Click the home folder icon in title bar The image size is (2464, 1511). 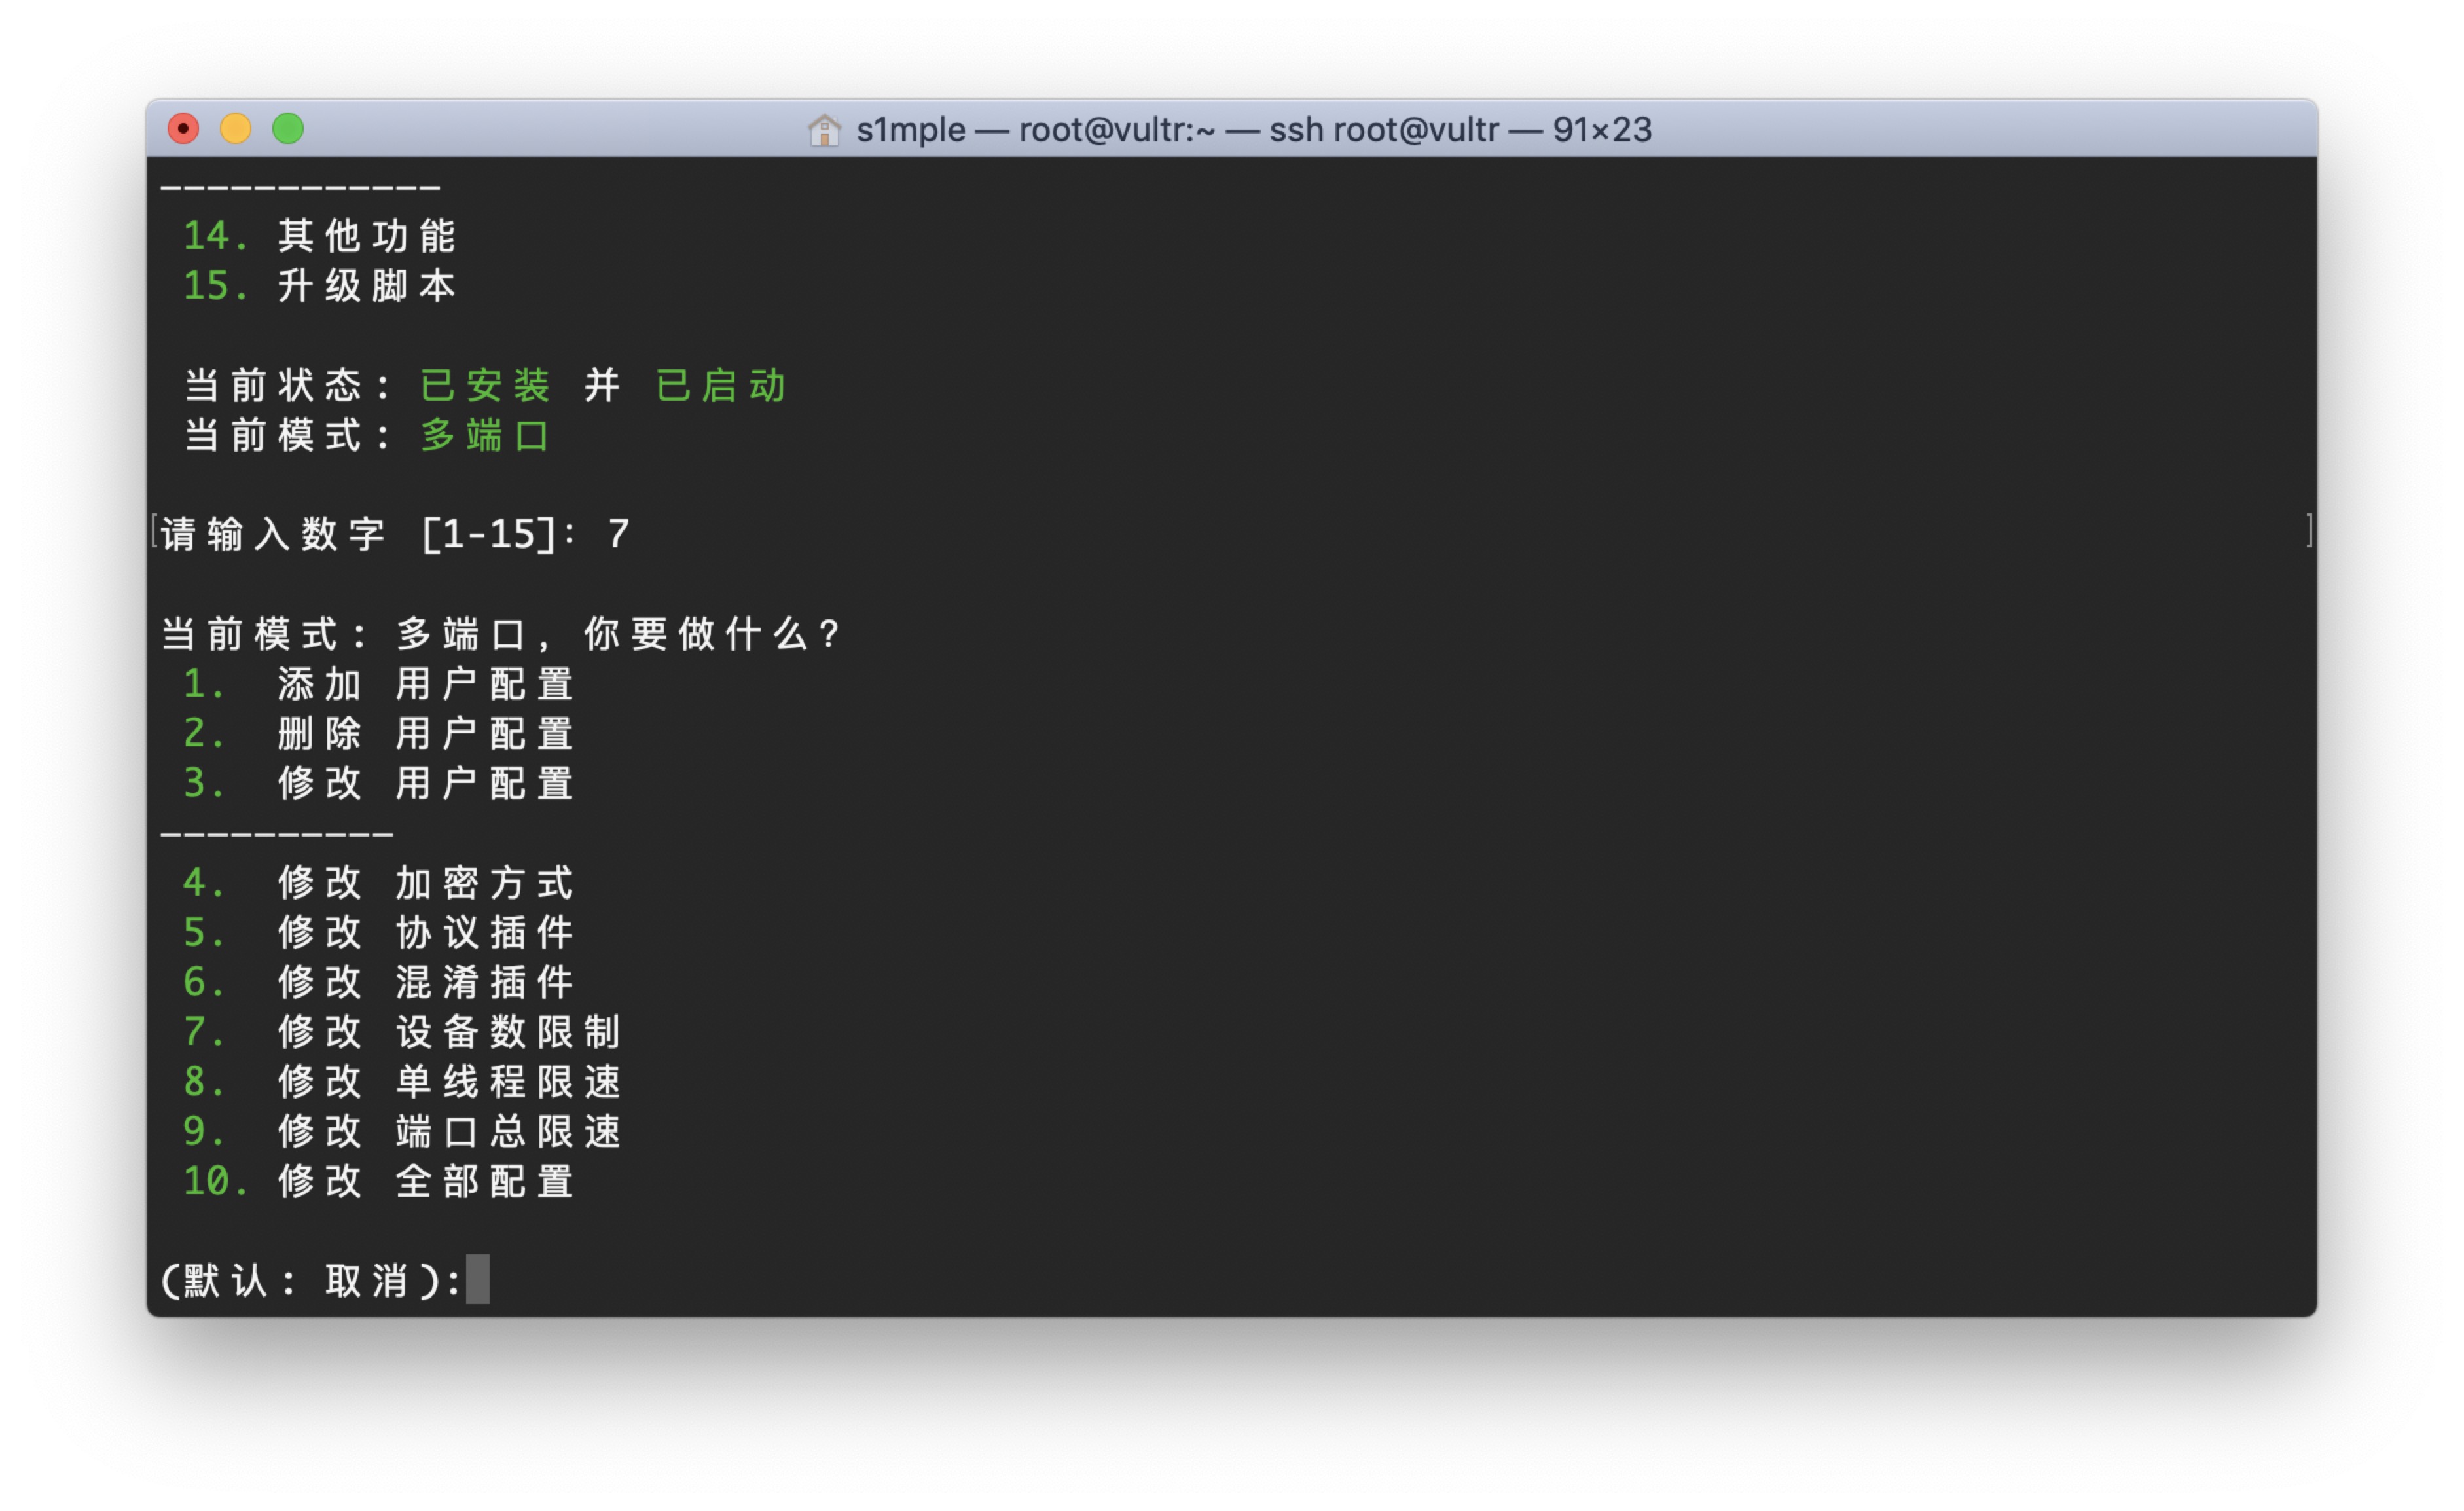(x=823, y=130)
